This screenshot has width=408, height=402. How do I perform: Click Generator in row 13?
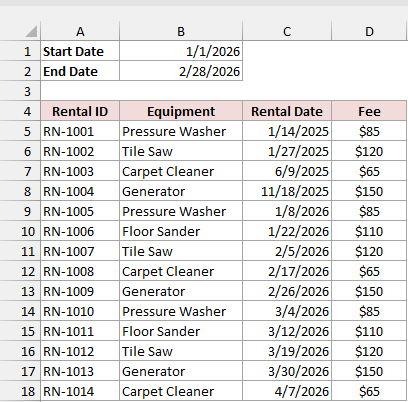181,291
